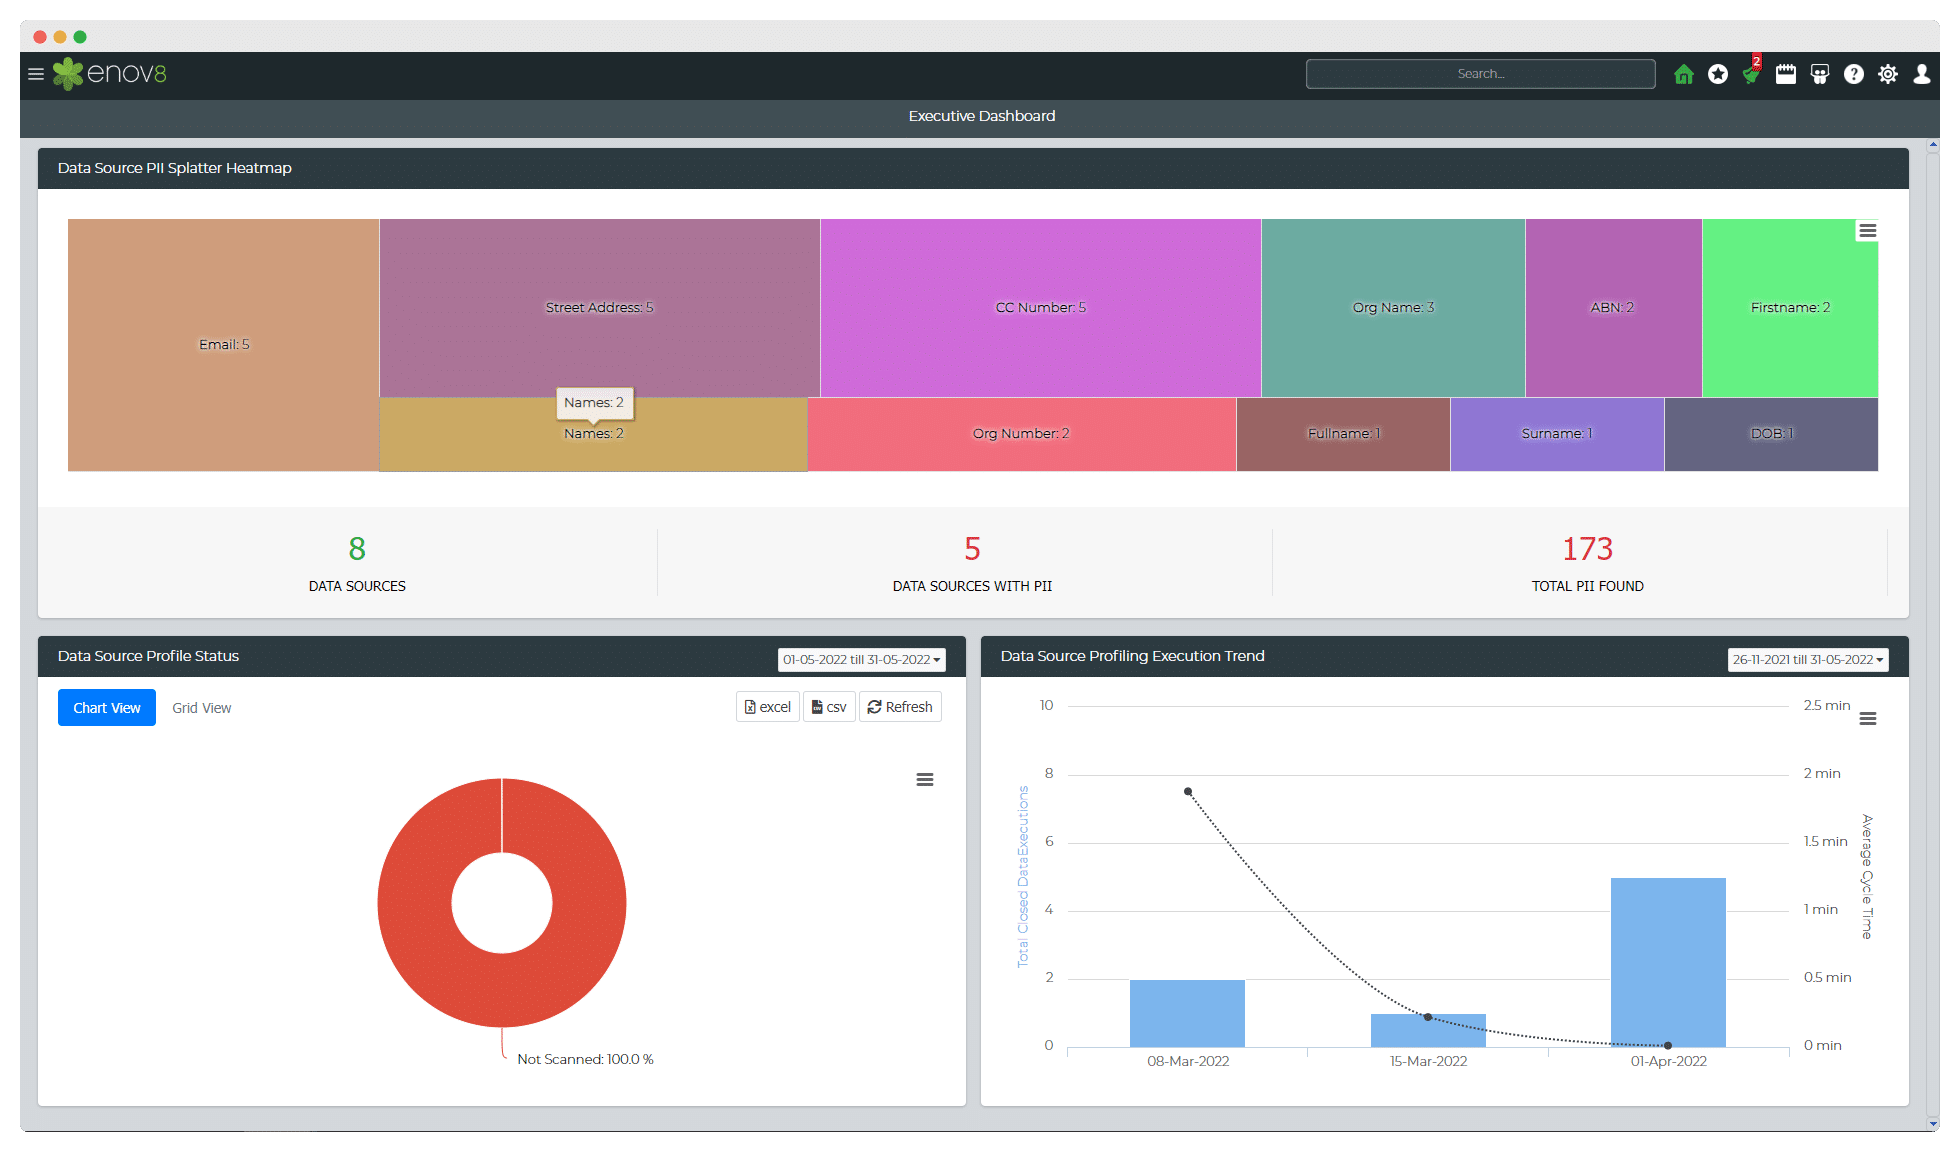Select the Surname: 1 heatmap tile
Image resolution: width=1960 pixels, height=1152 pixels.
[1557, 434]
